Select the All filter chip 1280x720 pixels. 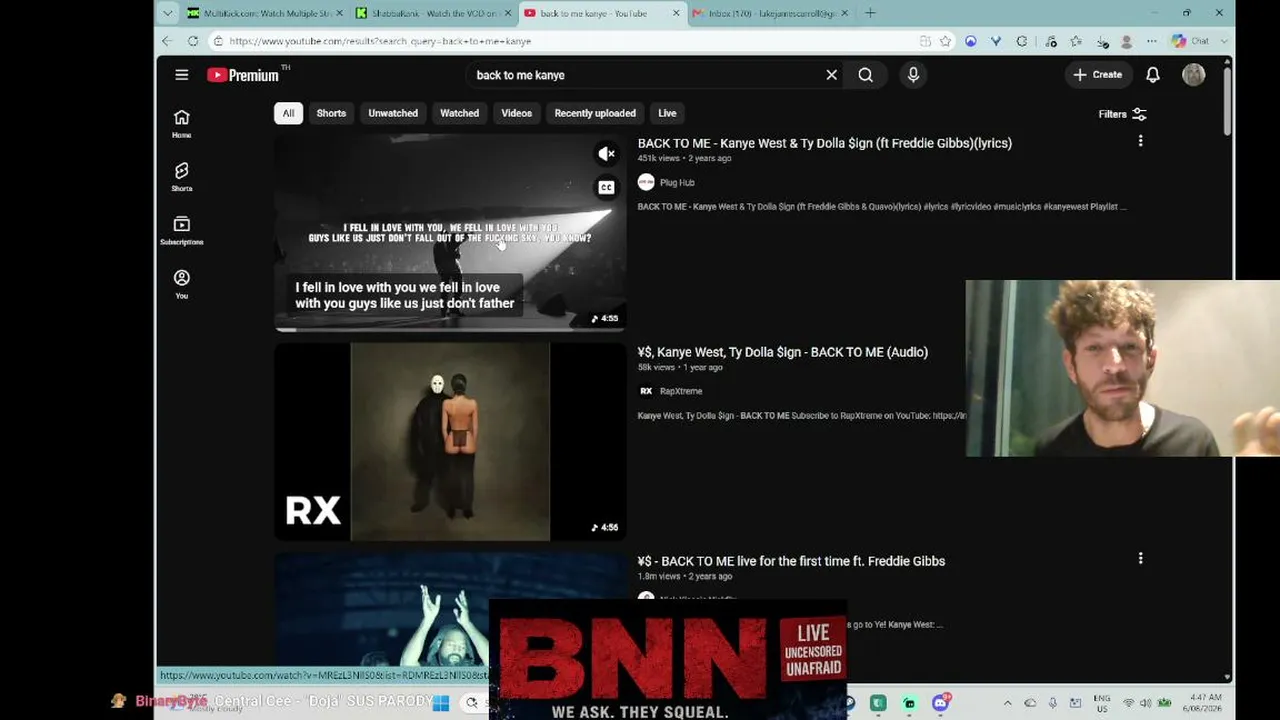(x=288, y=113)
